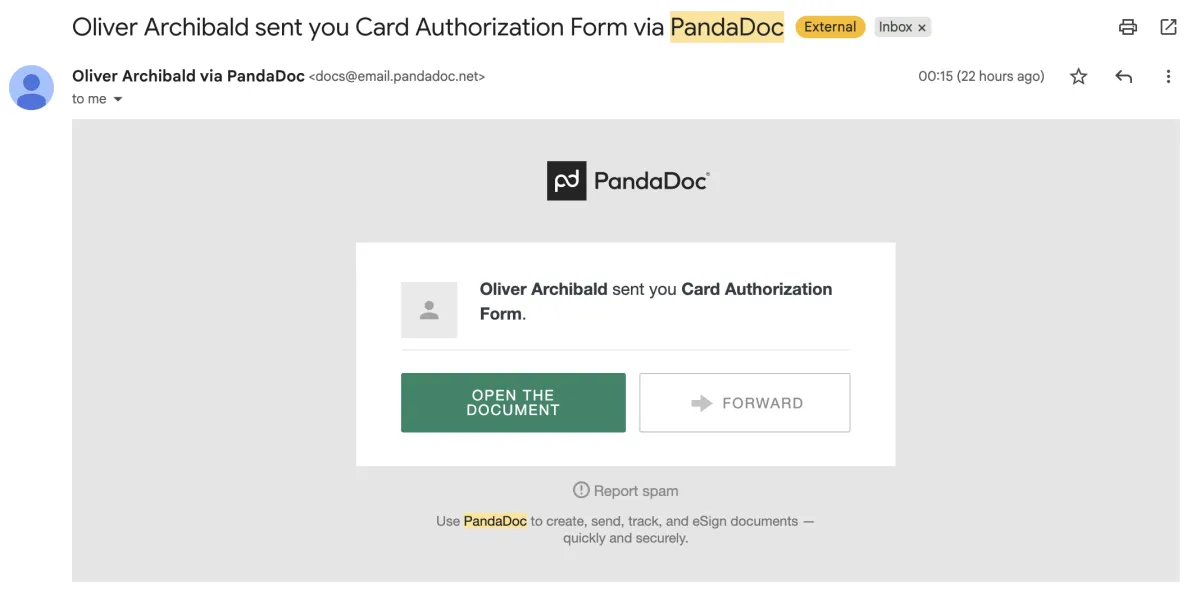Click the Report spam link
The image size is (1200, 601).
636,491
